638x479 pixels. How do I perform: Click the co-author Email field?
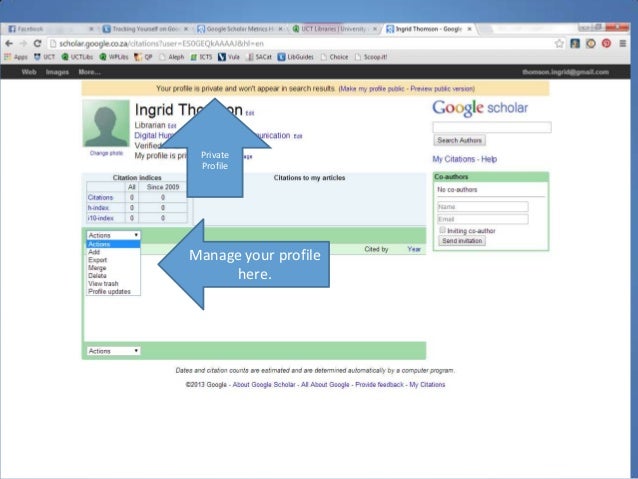(483, 219)
